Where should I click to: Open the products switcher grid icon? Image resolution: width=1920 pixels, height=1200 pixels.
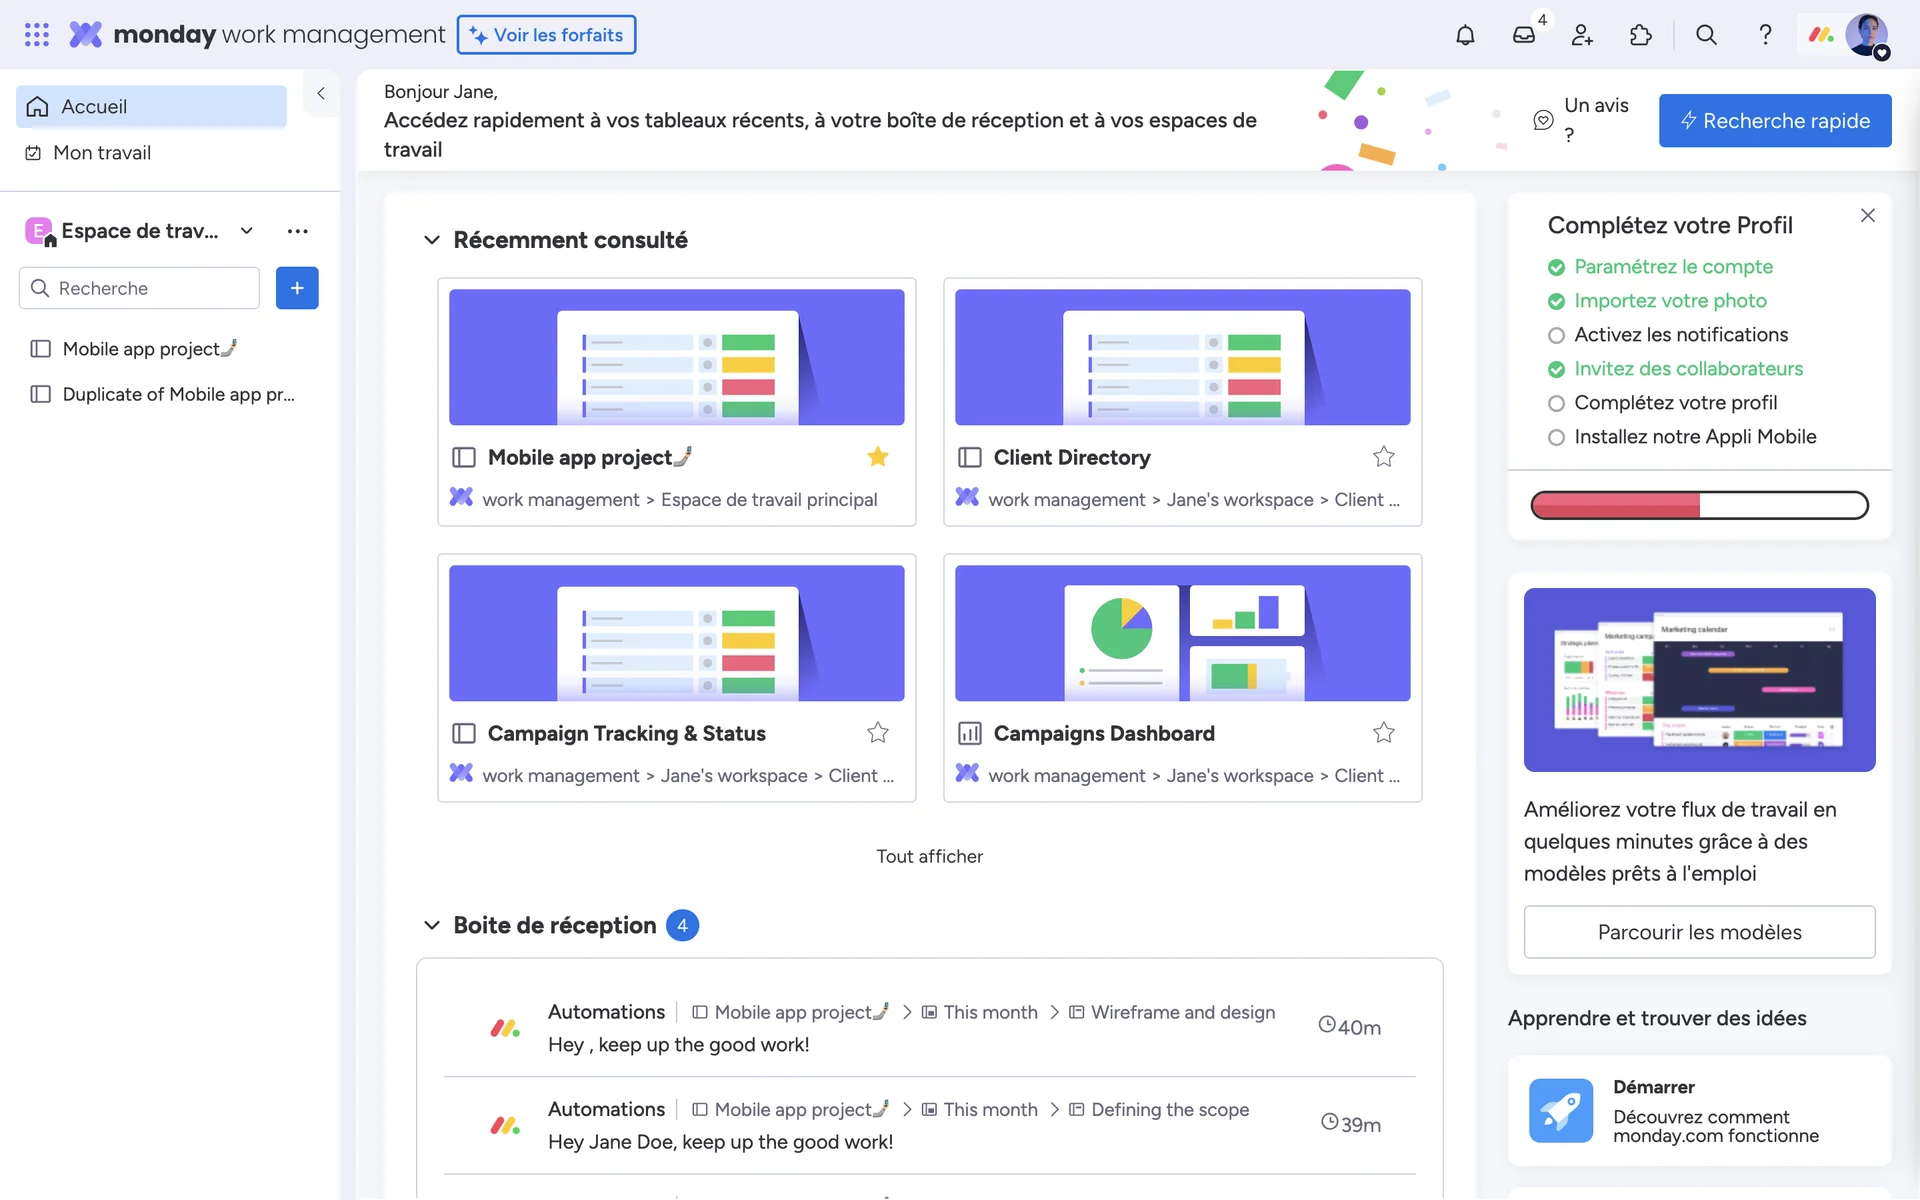pyautogui.click(x=37, y=35)
